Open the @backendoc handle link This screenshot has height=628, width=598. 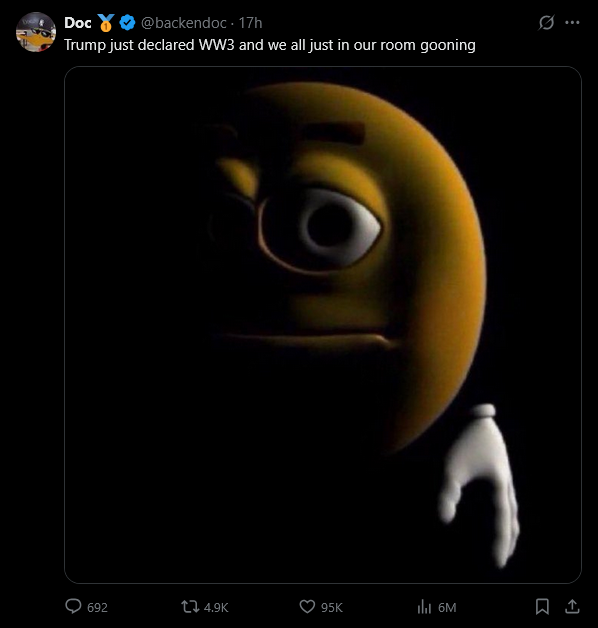click(183, 23)
